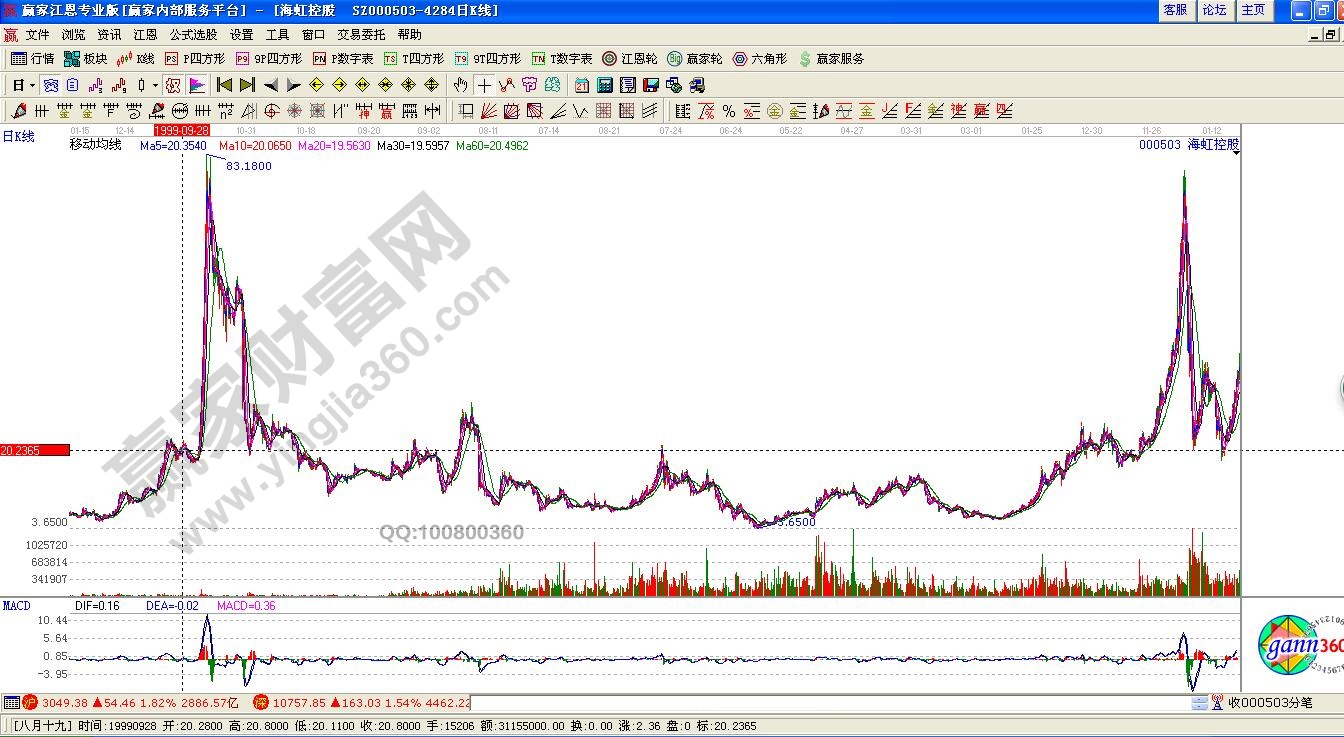Click the calculator icon in toolbar
This screenshot has height=737, width=1344.
605,85
